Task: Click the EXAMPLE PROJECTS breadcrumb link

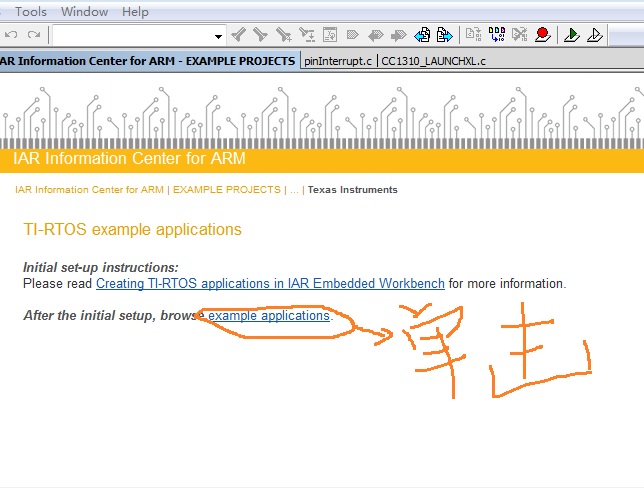Action: (x=227, y=190)
